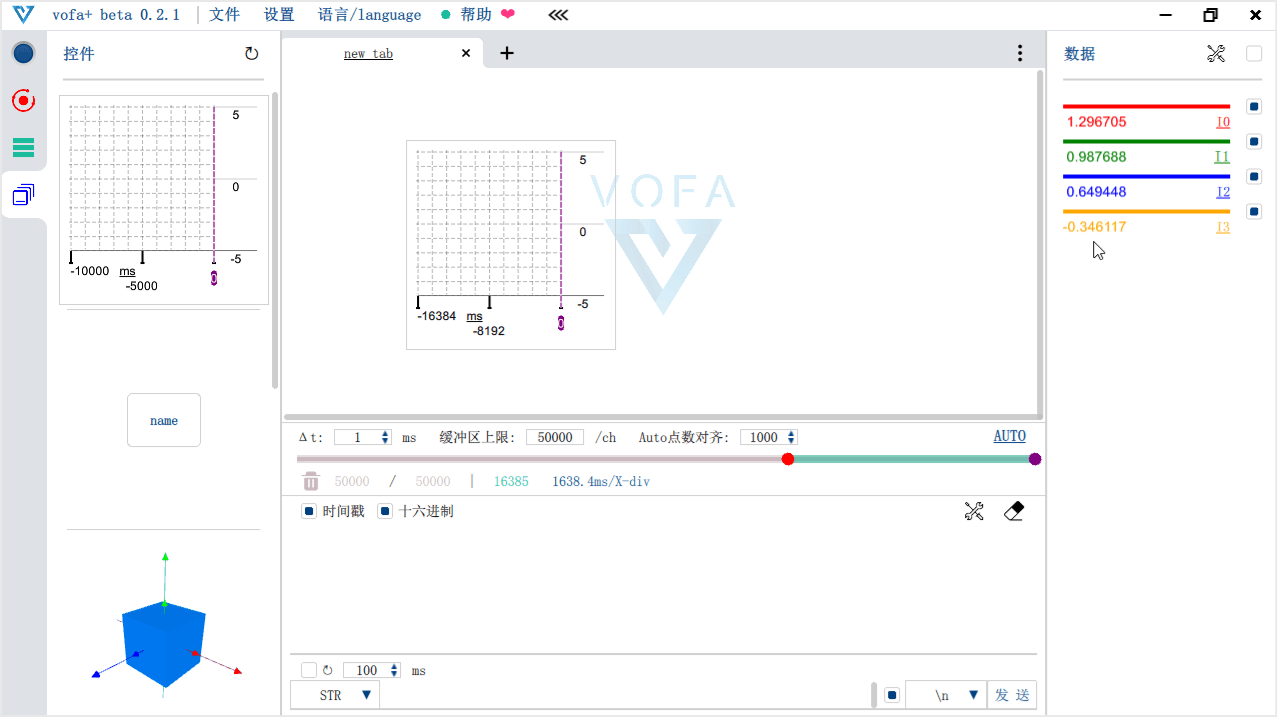Click the 发送 send button

tap(1011, 695)
